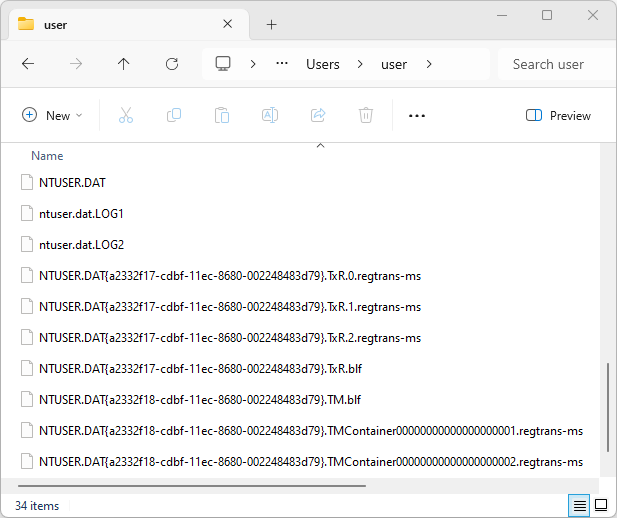618x518 pixels.
Task: Click the Users breadcrumb link
Action: click(x=322, y=64)
